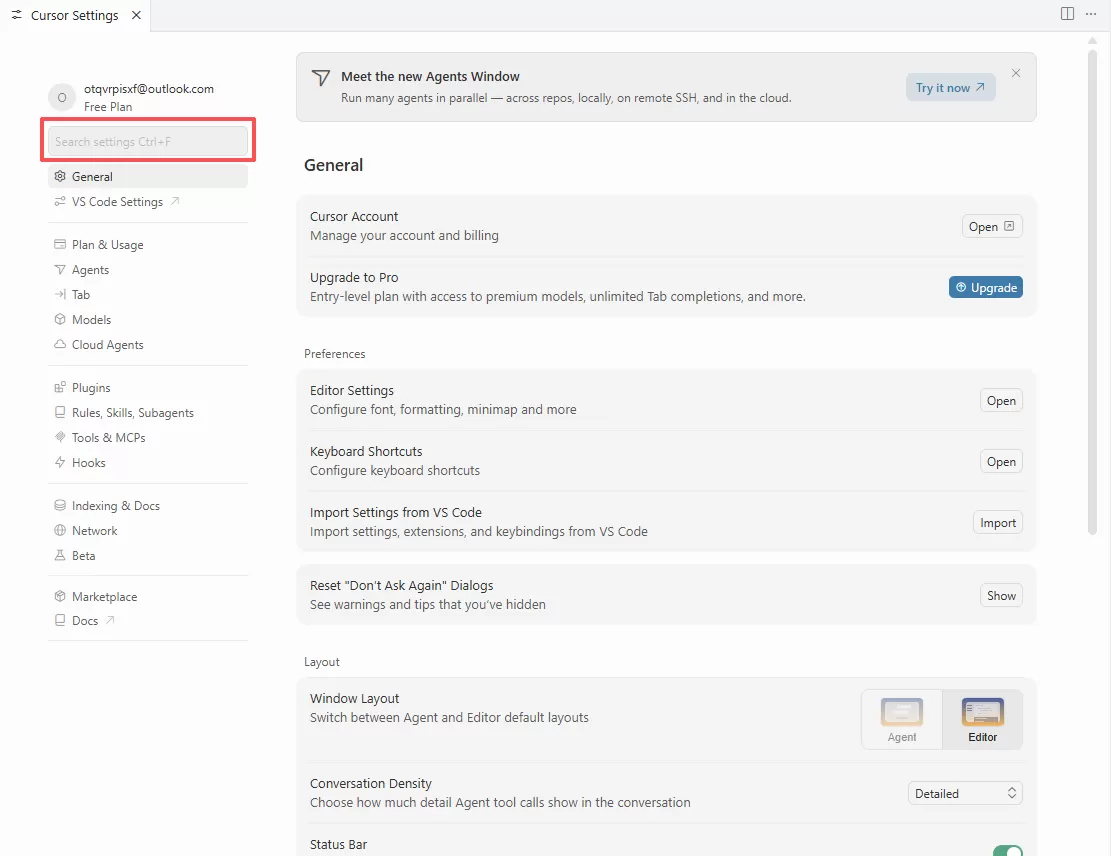Viewport: 1111px width, 856px height.
Task: Click the external arrow beside VS Code Settings
Action: pyautogui.click(x=175, y=201)
